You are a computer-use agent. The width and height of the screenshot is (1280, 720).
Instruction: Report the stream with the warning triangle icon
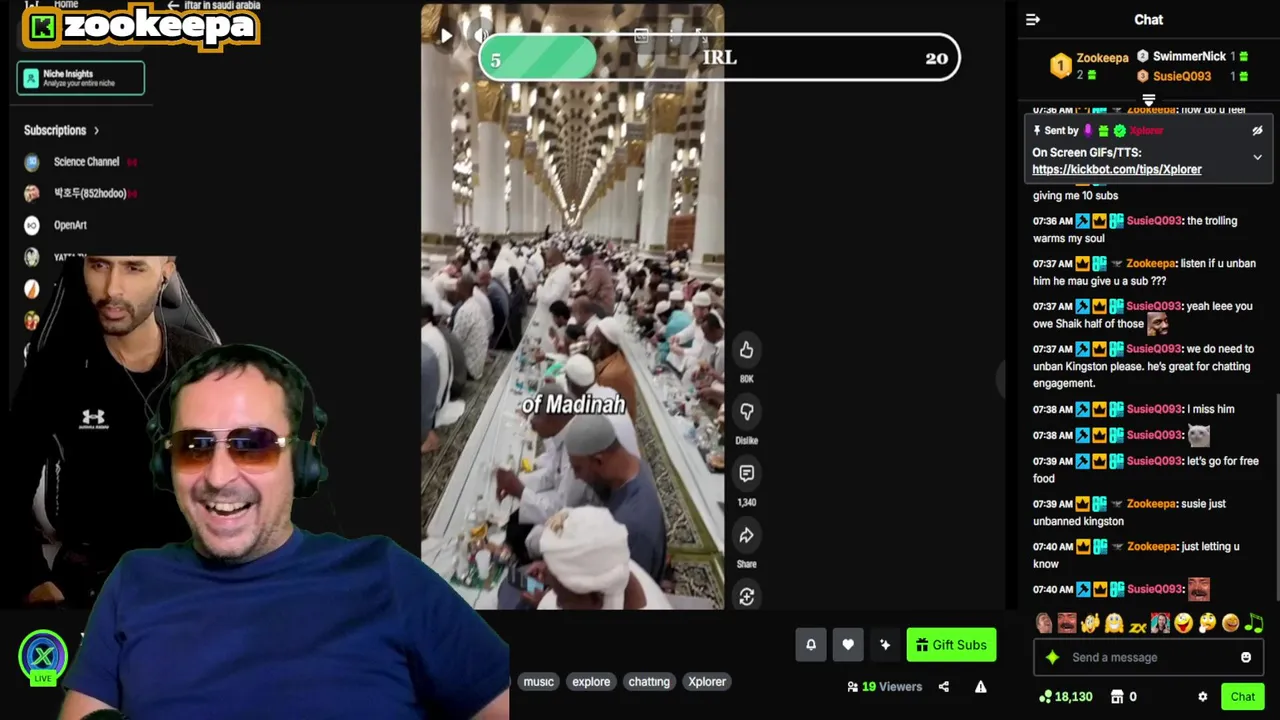pos(981,687)
